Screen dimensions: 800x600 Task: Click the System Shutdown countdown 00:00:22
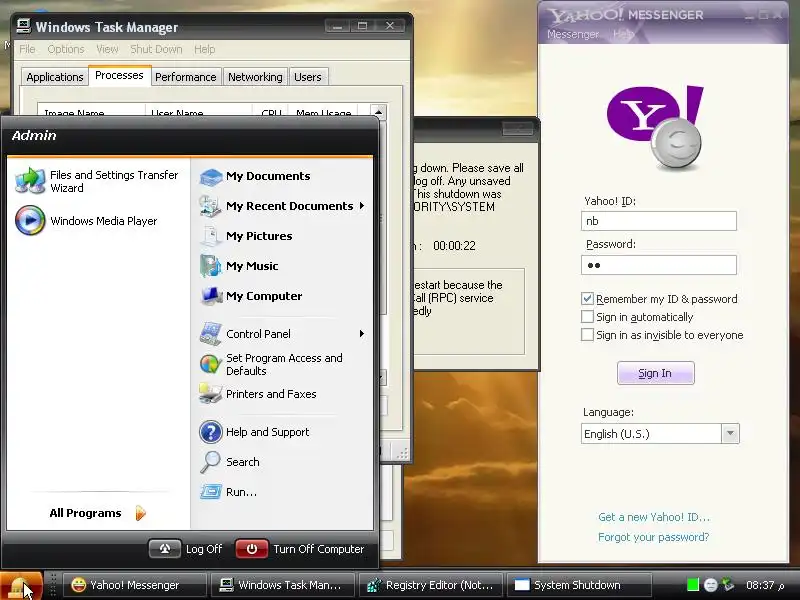(454, 245)
